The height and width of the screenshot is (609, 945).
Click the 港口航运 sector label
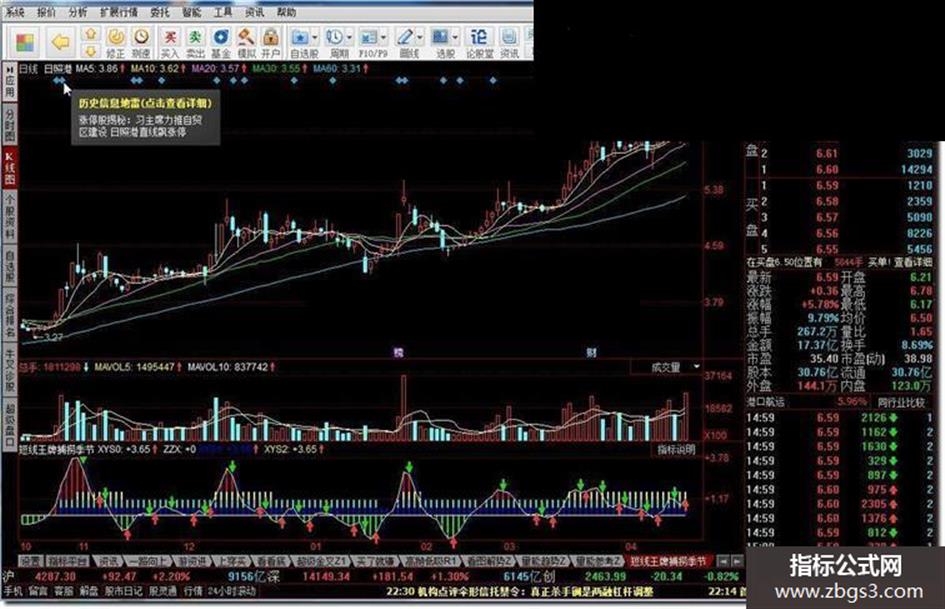pos(766,402)
